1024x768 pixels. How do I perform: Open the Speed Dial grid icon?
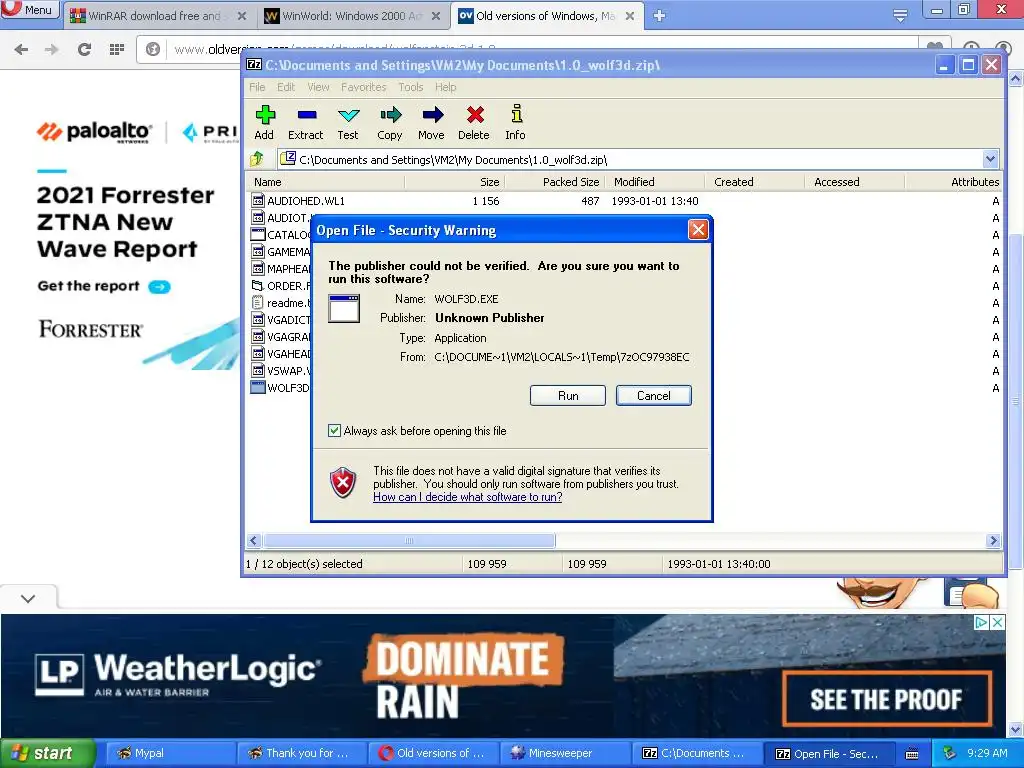tap(117, 49)
